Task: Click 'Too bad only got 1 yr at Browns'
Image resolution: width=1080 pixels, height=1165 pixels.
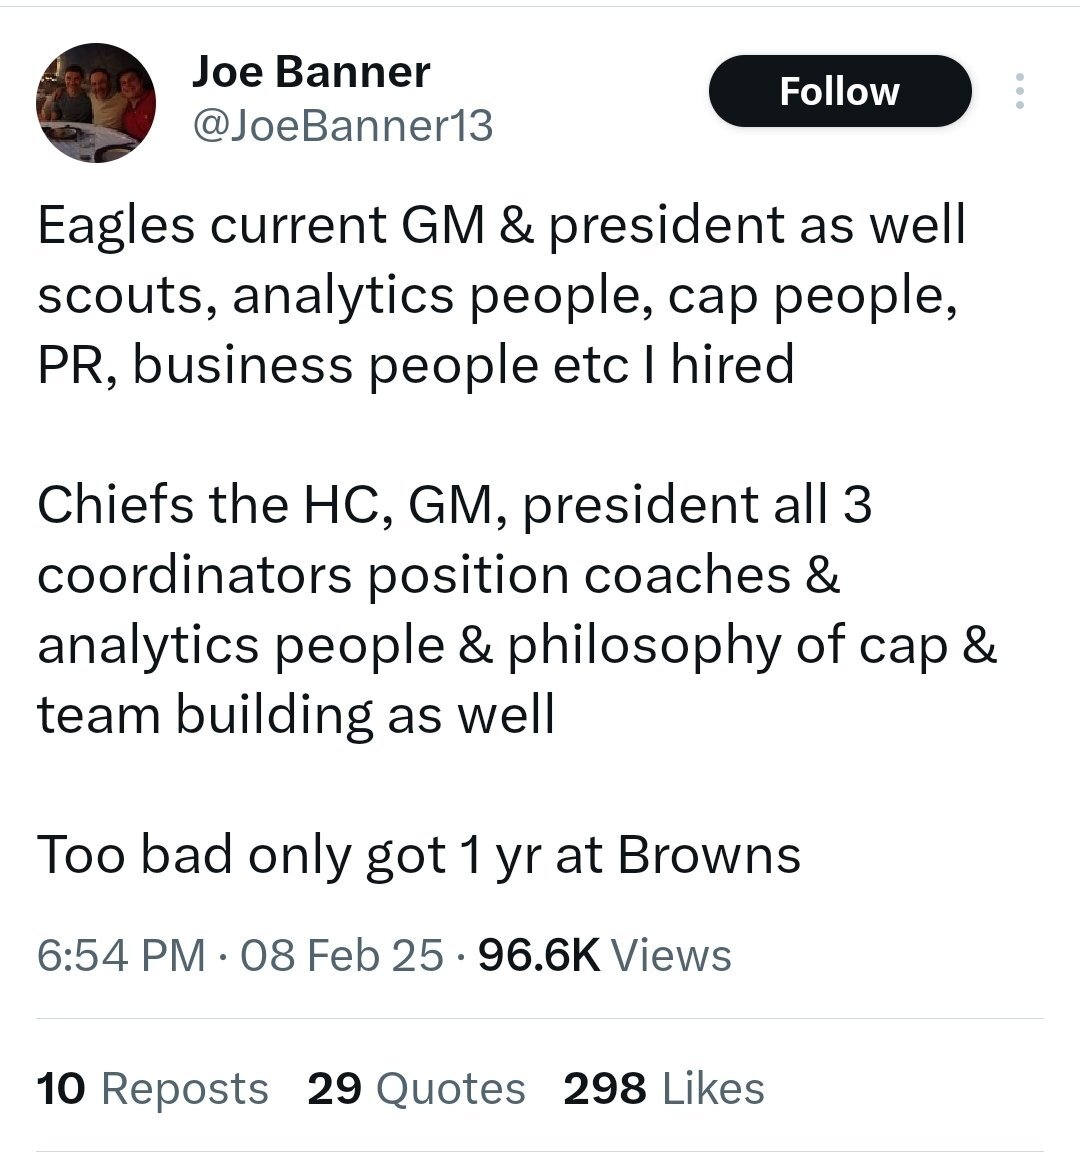Action: point(419,854)
